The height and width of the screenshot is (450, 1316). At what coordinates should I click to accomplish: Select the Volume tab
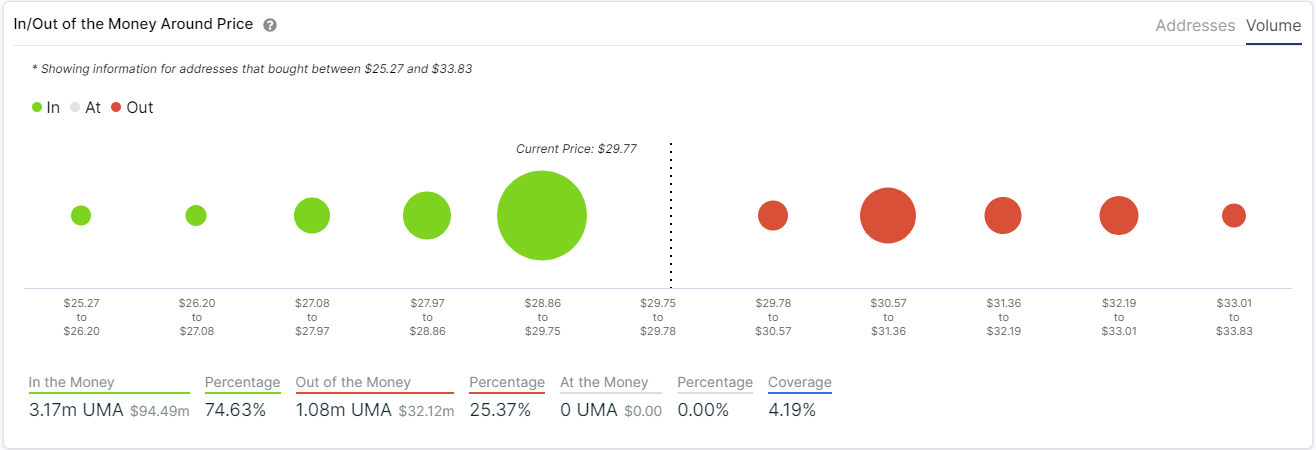1273,26
